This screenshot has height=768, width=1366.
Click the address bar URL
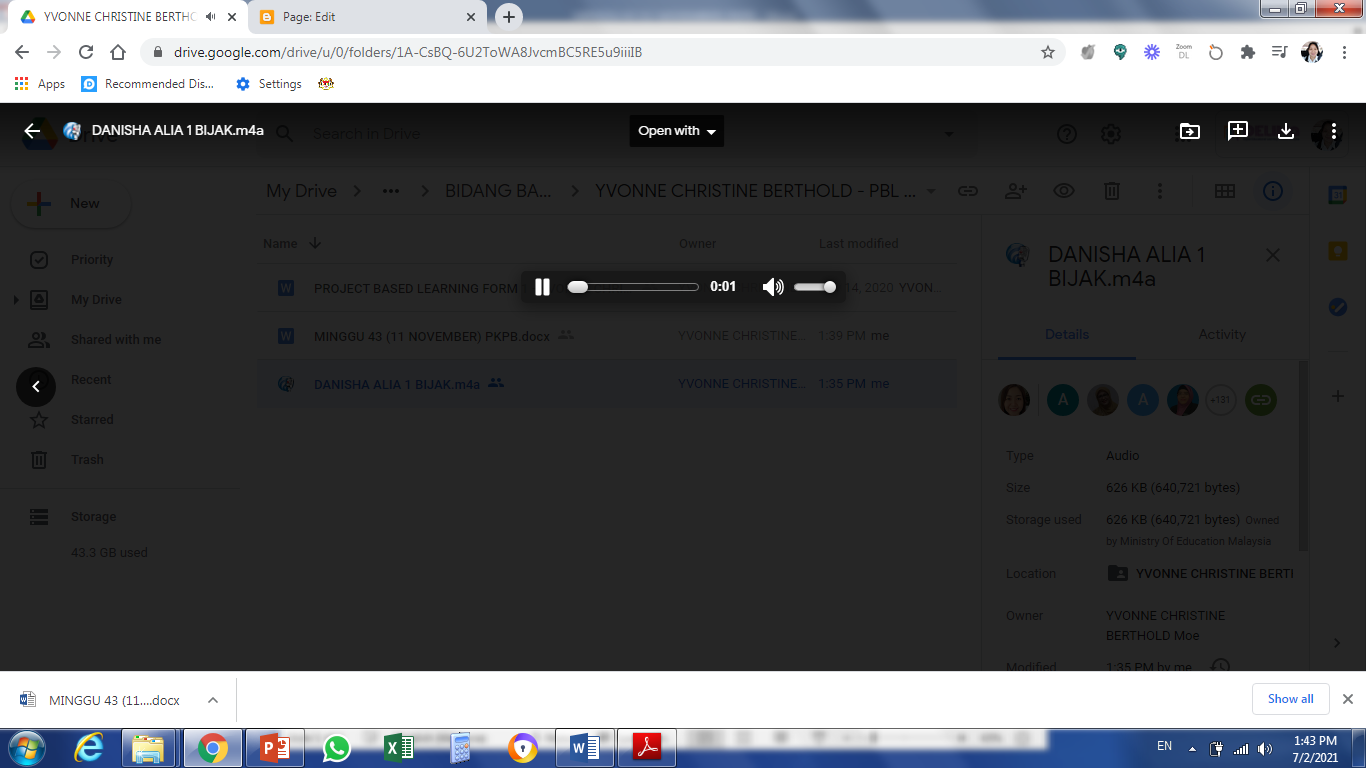[x=408, y=52]
